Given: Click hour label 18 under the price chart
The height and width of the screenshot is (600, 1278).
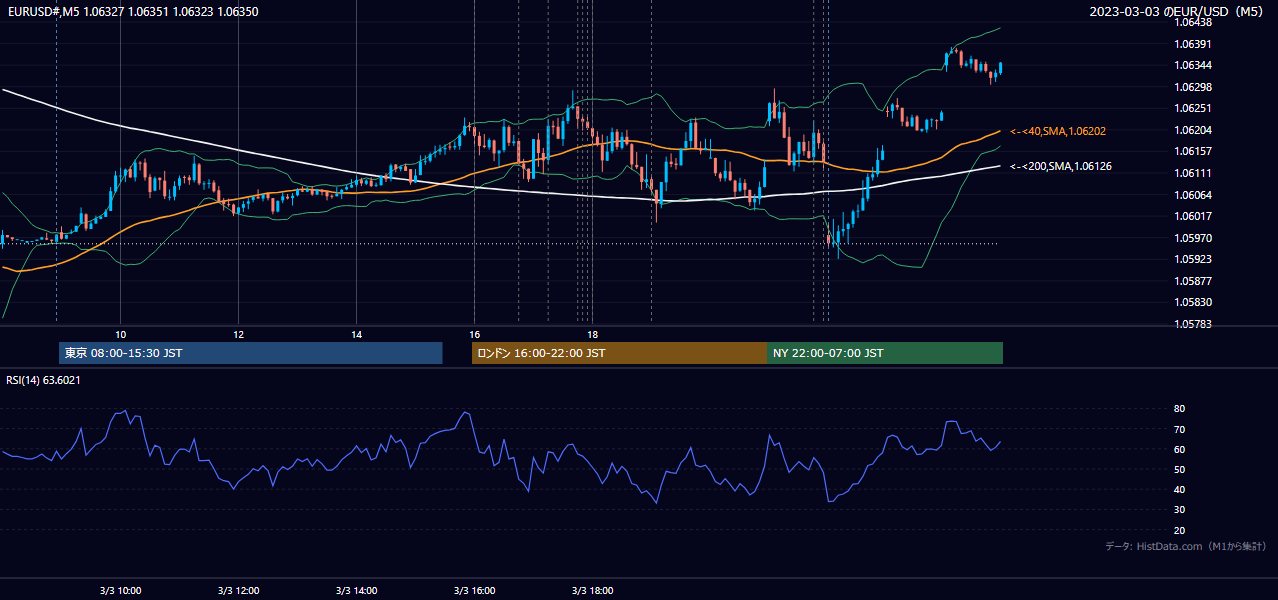Looking at the screenshot, I should [x=592, y=334].
